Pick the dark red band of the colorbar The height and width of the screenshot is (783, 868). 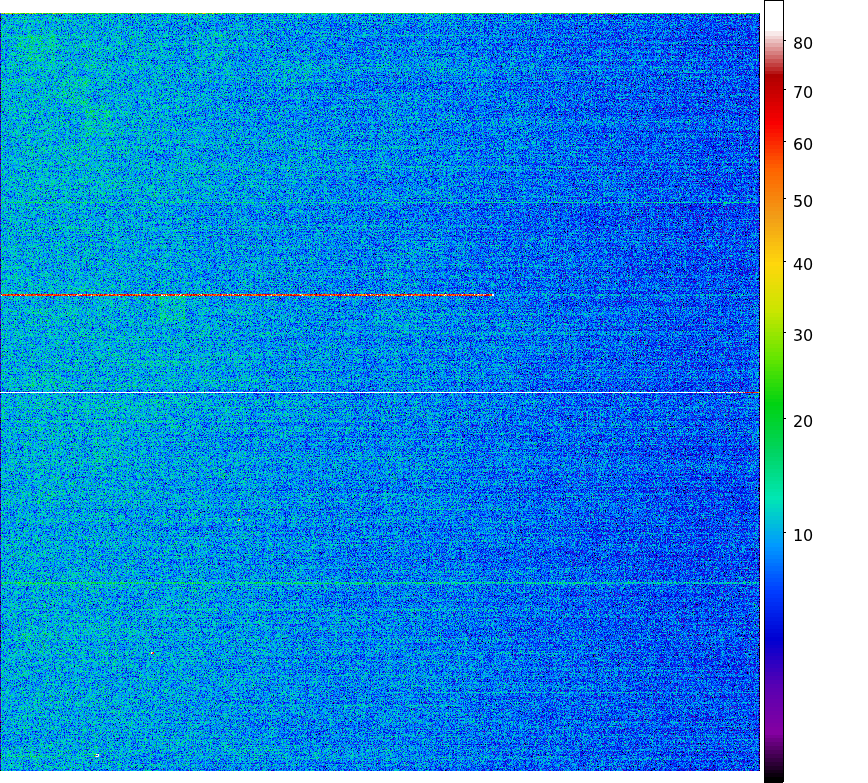(x=773, y=85)
